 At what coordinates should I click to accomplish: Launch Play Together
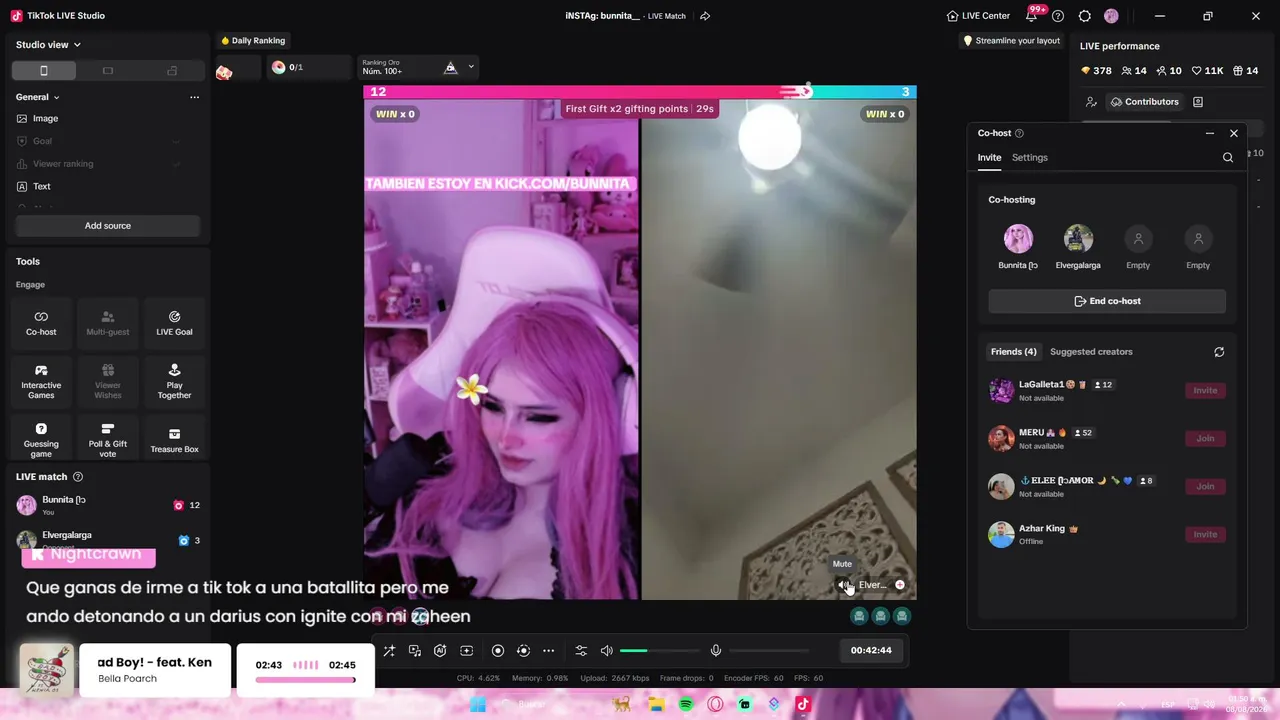pos(174,382)
